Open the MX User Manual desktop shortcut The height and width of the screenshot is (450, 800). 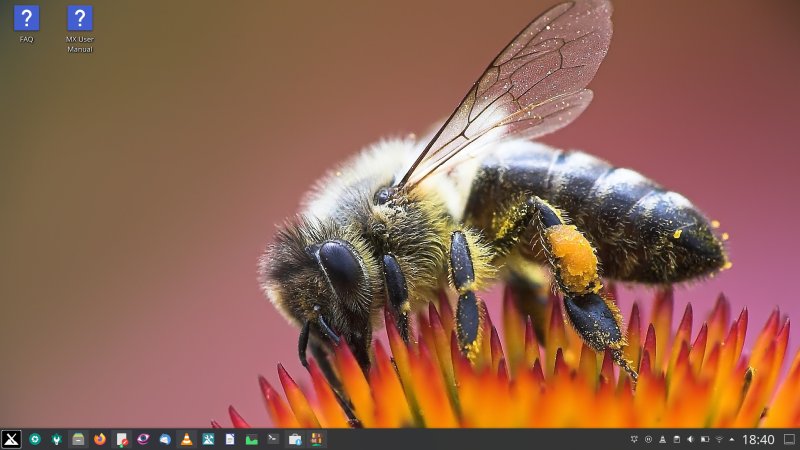tap(80, 29)
